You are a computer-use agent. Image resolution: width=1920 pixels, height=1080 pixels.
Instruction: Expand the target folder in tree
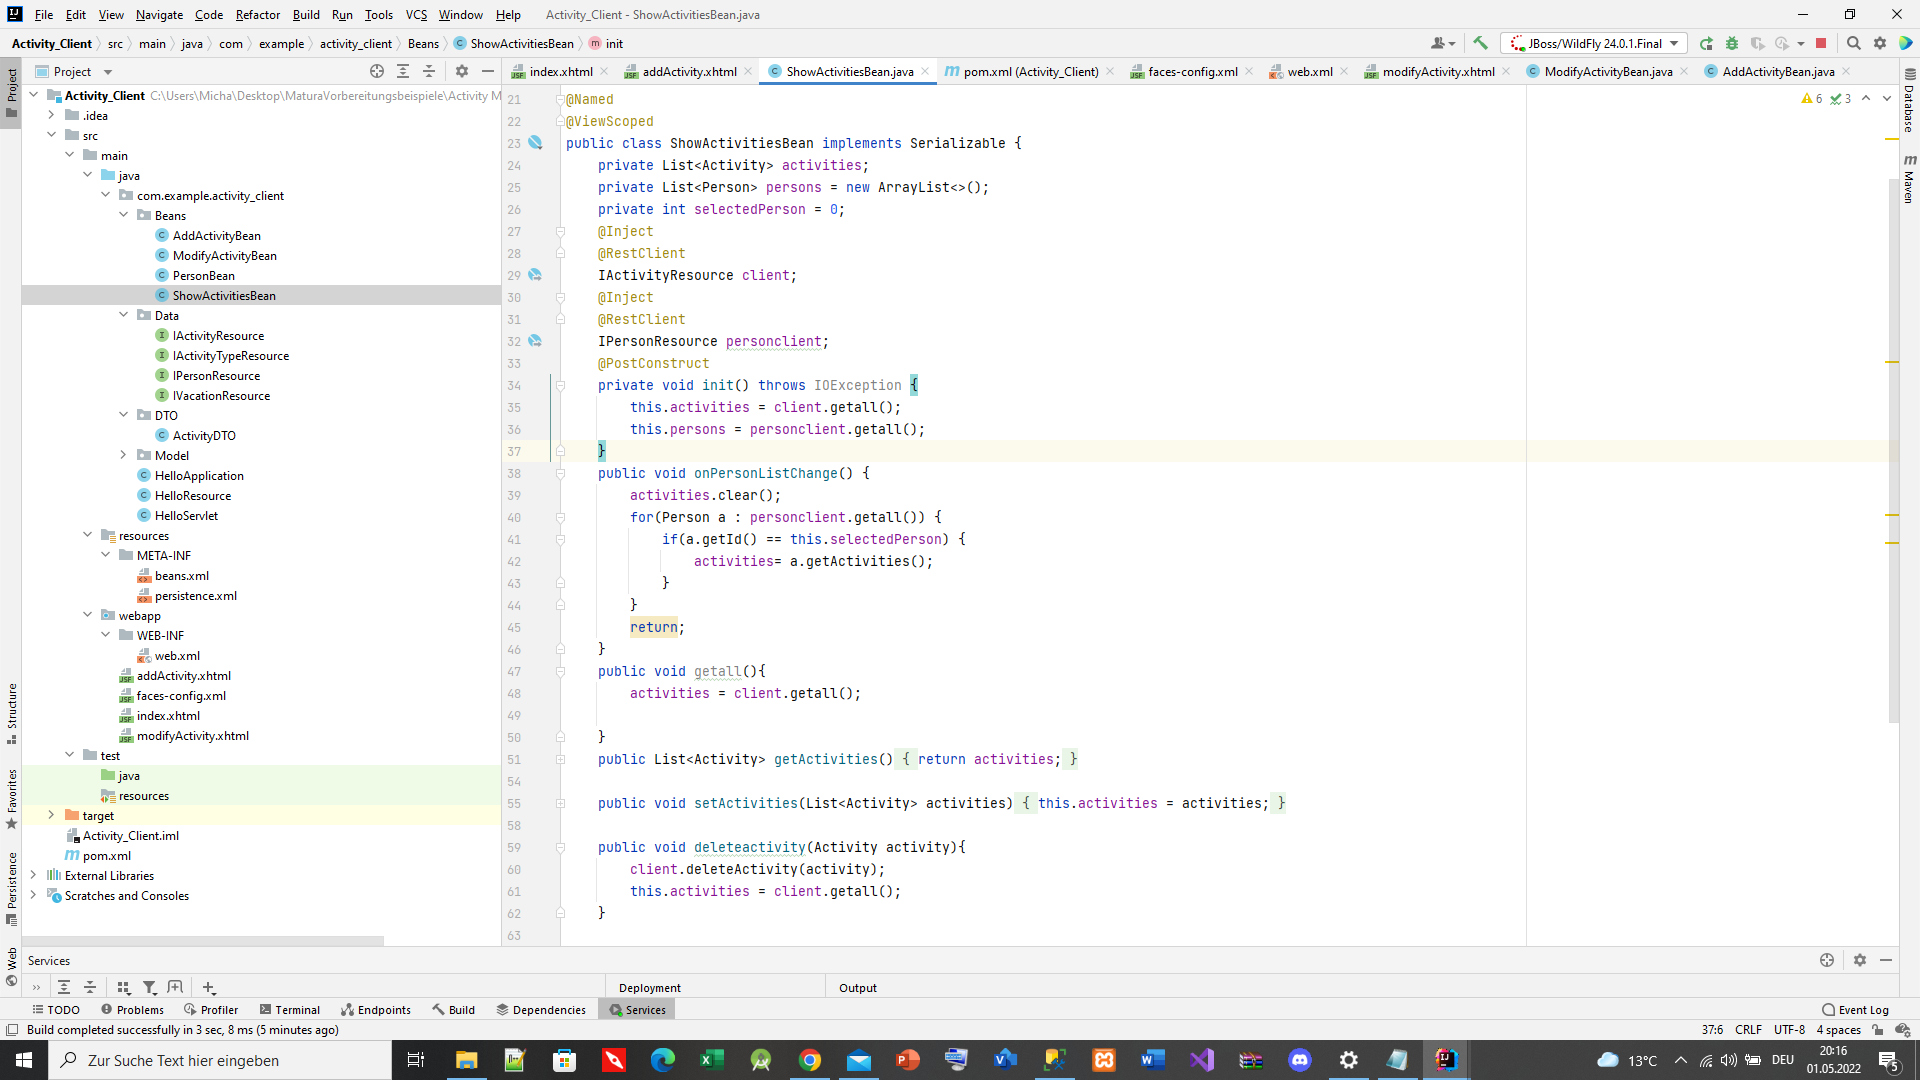tap(51, 815)
